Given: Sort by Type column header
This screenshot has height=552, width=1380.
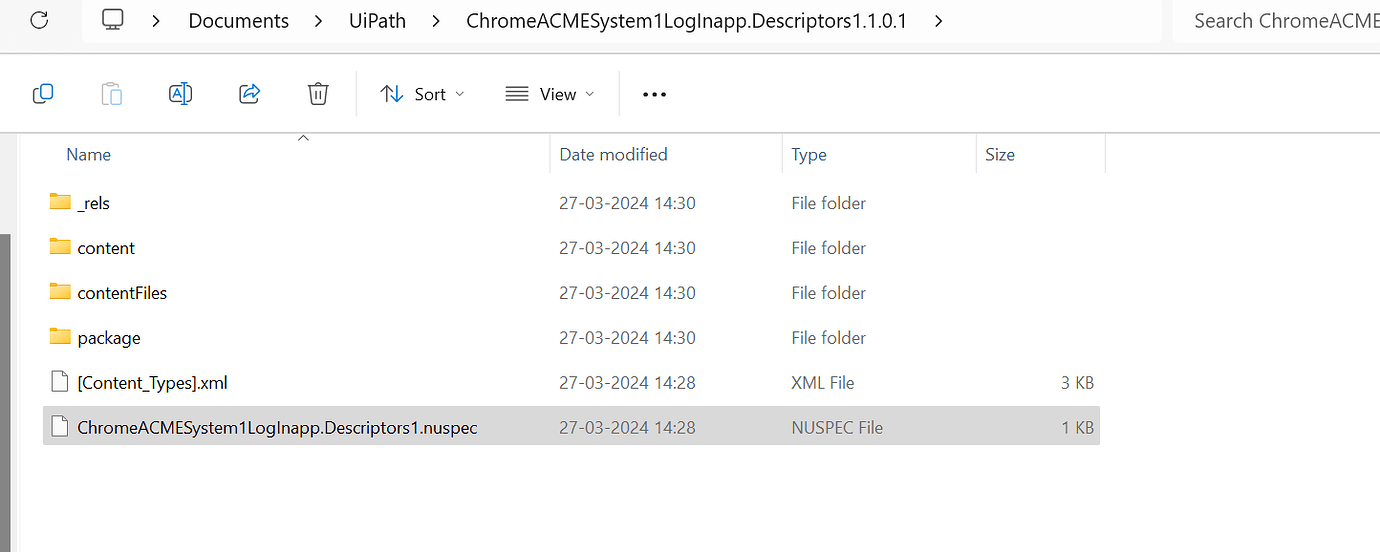Looking at the screenshot, I should (808, 154).
